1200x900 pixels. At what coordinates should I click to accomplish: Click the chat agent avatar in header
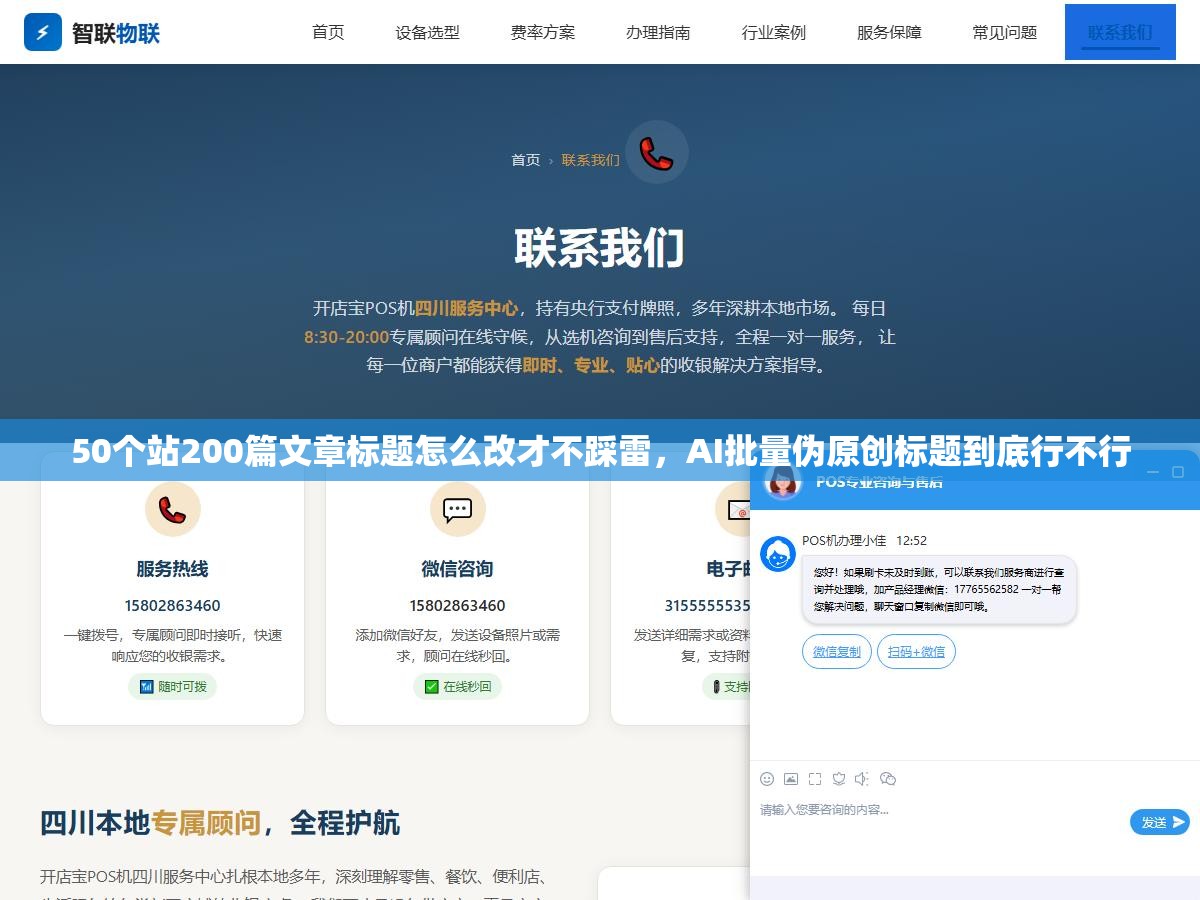coord(783,483)
